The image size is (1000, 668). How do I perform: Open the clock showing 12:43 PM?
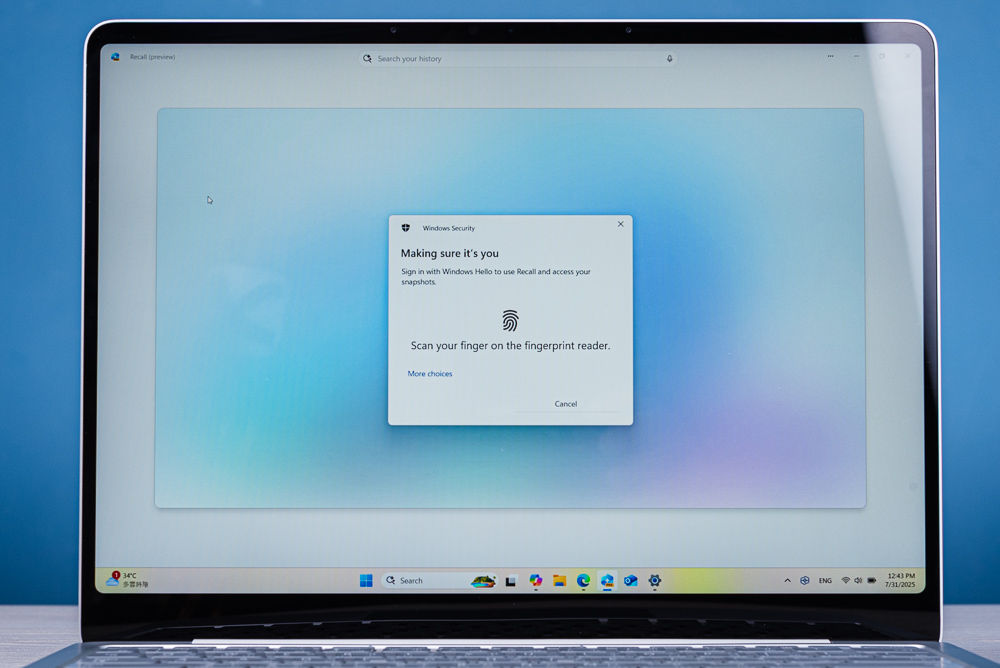[x=900, y=580]
